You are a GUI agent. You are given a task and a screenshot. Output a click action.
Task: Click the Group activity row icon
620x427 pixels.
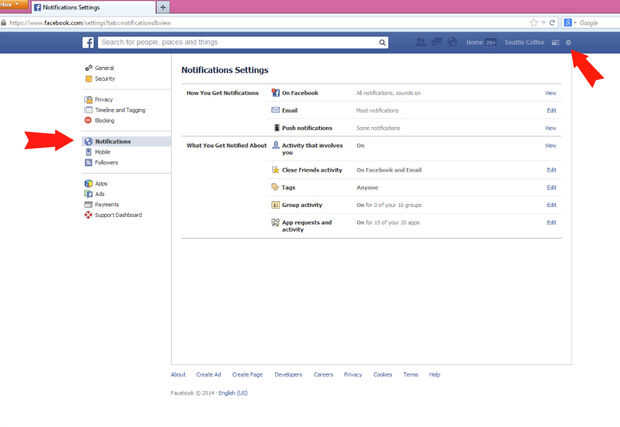point(276,205)
